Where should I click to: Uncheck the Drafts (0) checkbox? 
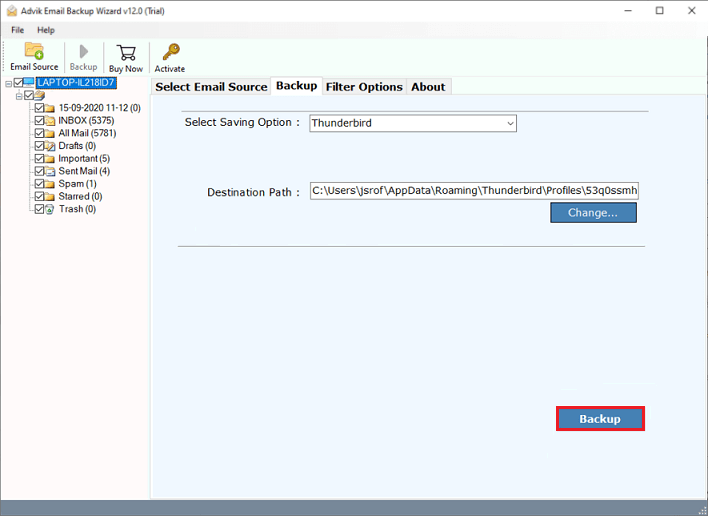click(x=39, y=146)
